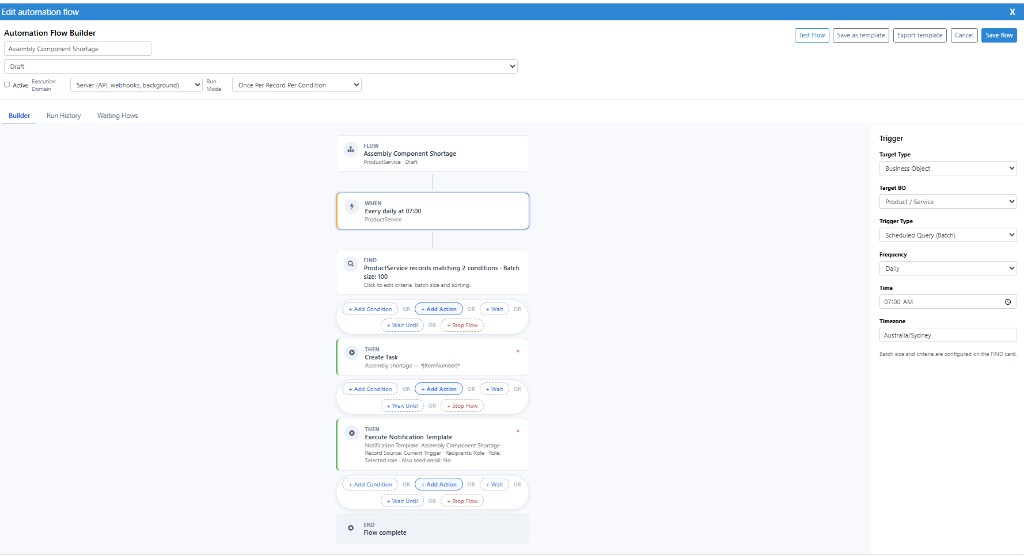
Task: Click Save as template button
Action: (861, 35)
